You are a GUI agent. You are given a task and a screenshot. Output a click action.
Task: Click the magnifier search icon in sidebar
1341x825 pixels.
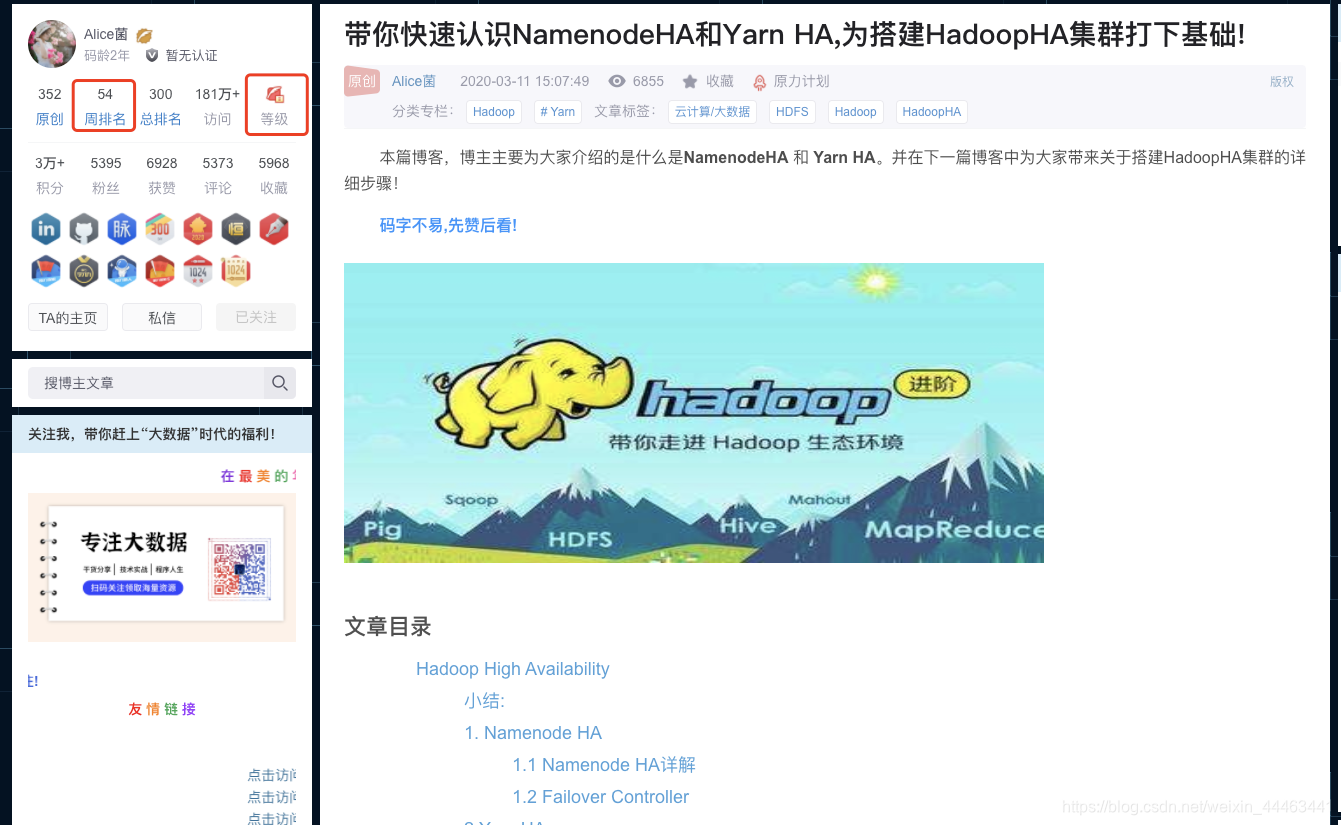pyautogui.click(x=280, y=383)
